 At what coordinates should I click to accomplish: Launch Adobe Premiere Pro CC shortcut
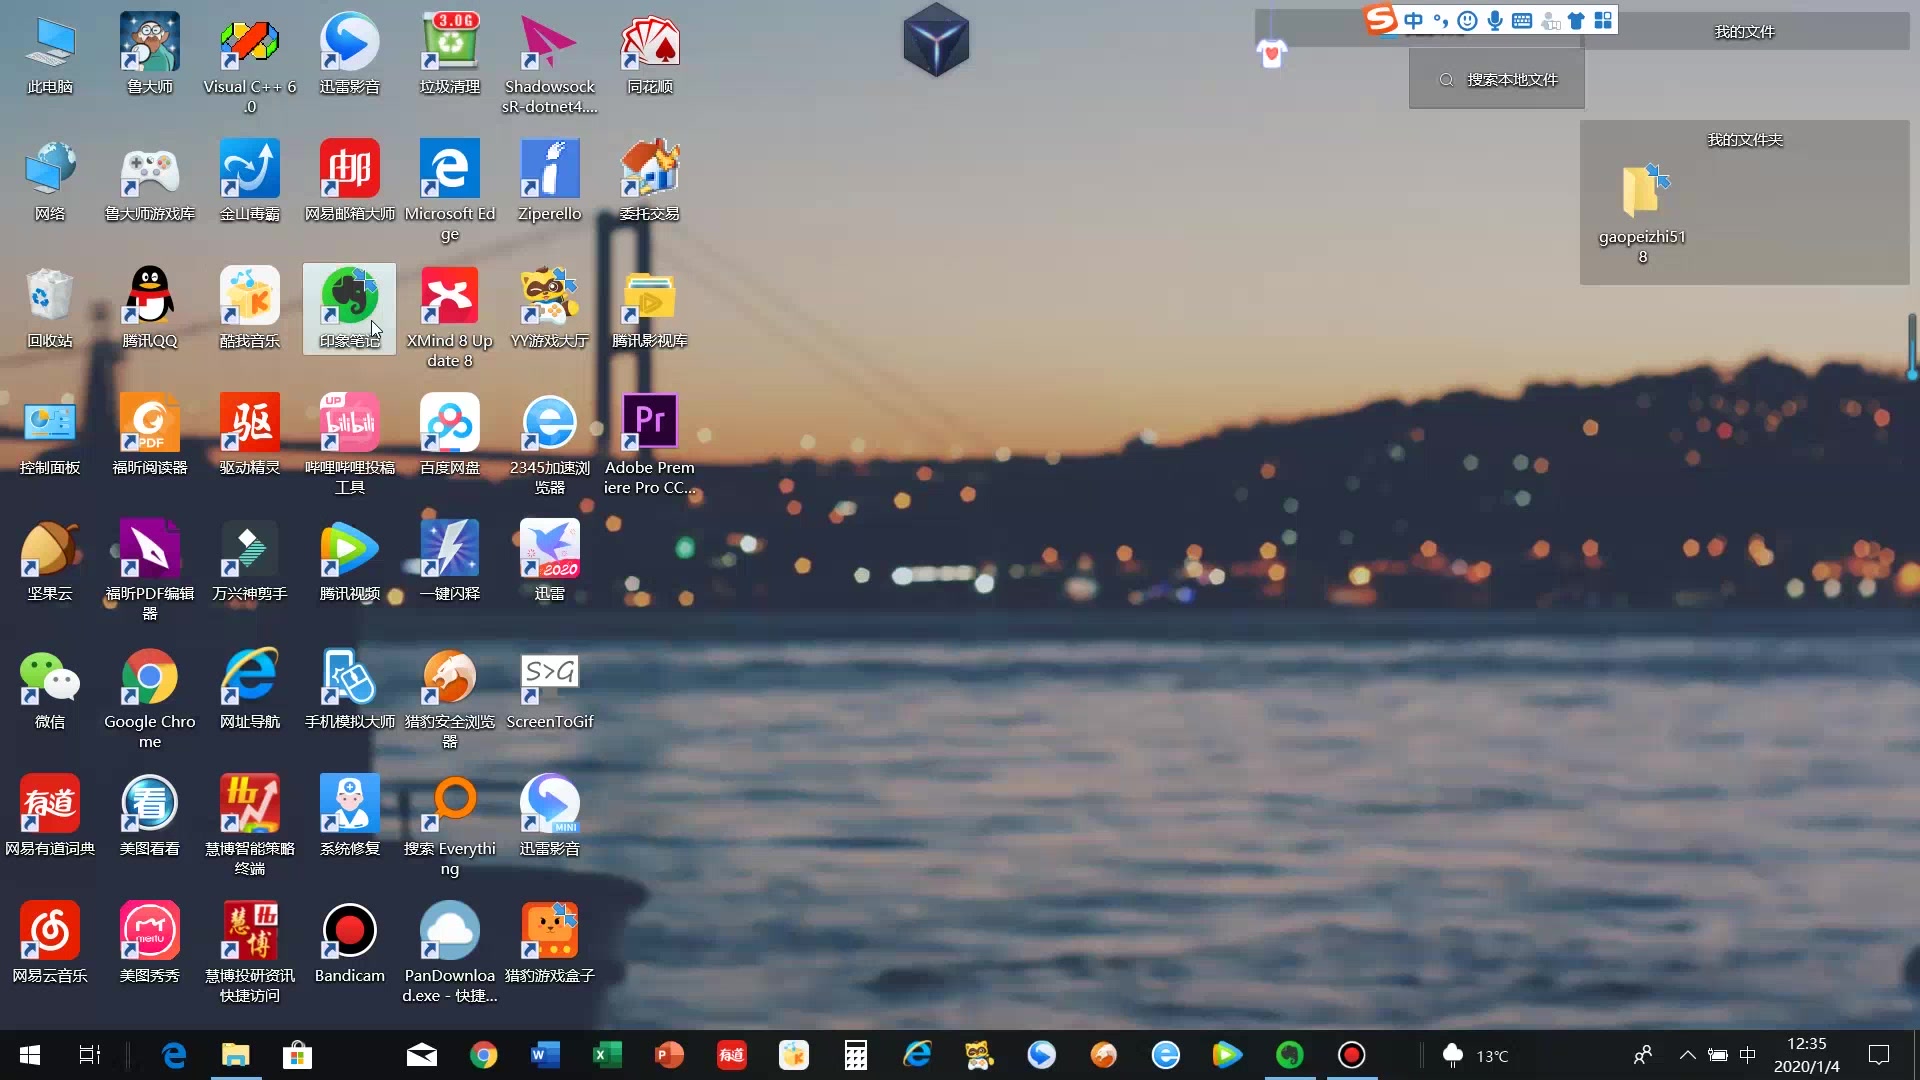pos(650,445)
